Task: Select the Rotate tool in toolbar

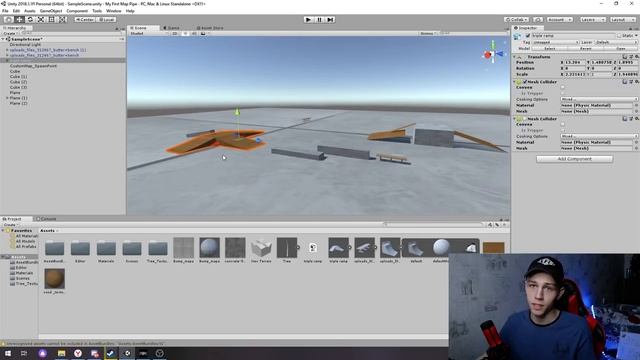Action: (30, 20)
